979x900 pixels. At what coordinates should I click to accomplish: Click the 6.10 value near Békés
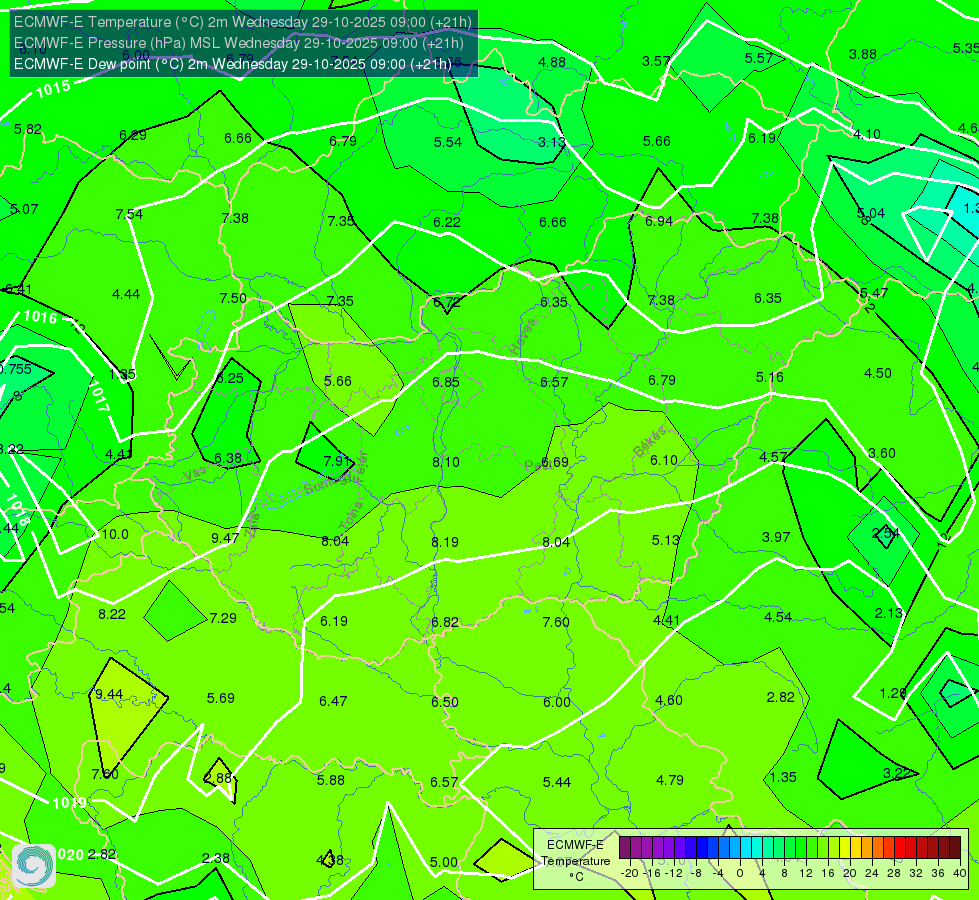point(664,460)
